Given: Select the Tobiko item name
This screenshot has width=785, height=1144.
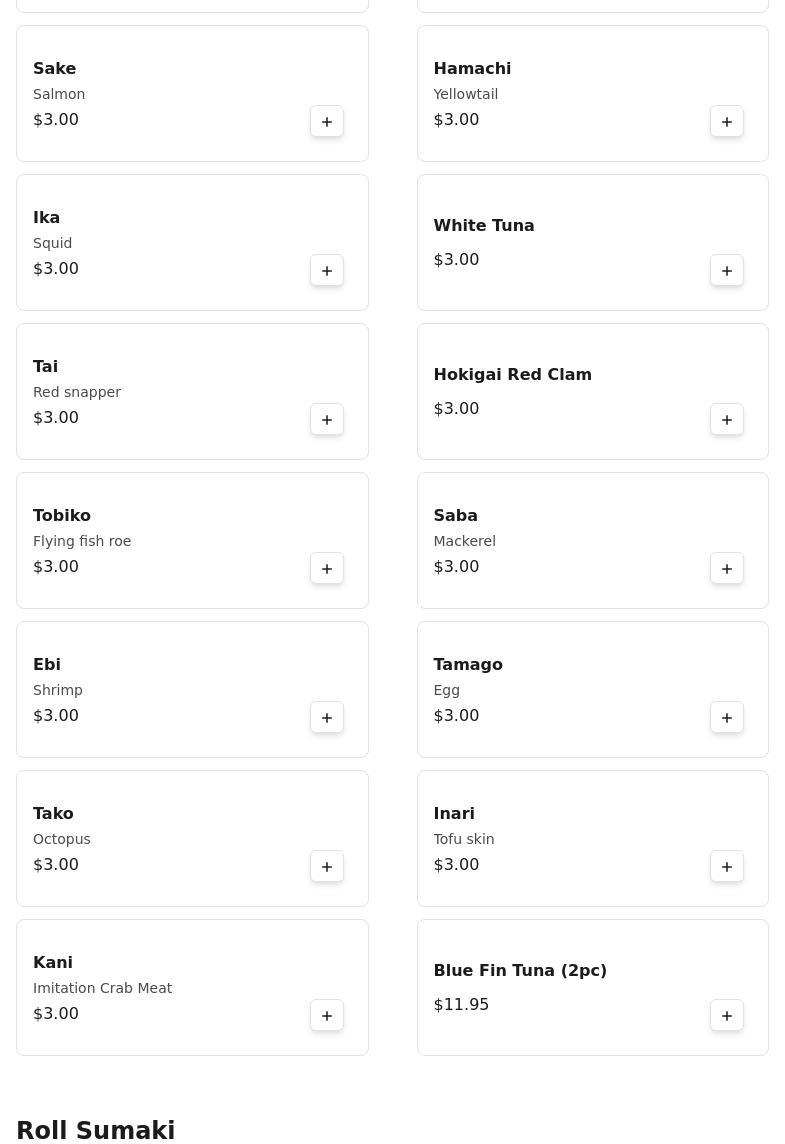Looking at the screenshot, I should pos(62,515).
